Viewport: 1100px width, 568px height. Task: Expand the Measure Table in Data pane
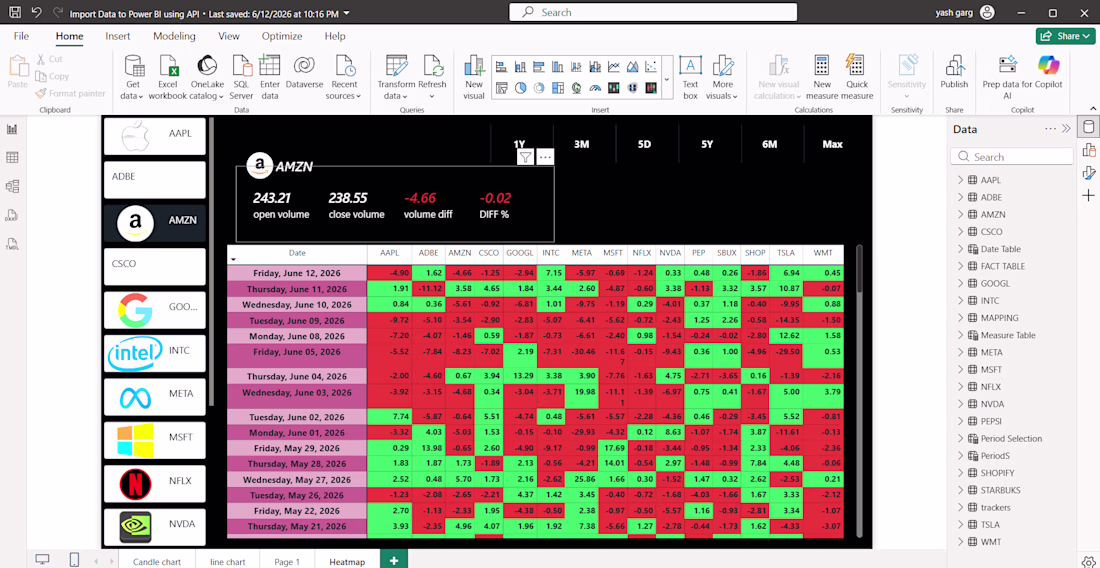(961, 335)
